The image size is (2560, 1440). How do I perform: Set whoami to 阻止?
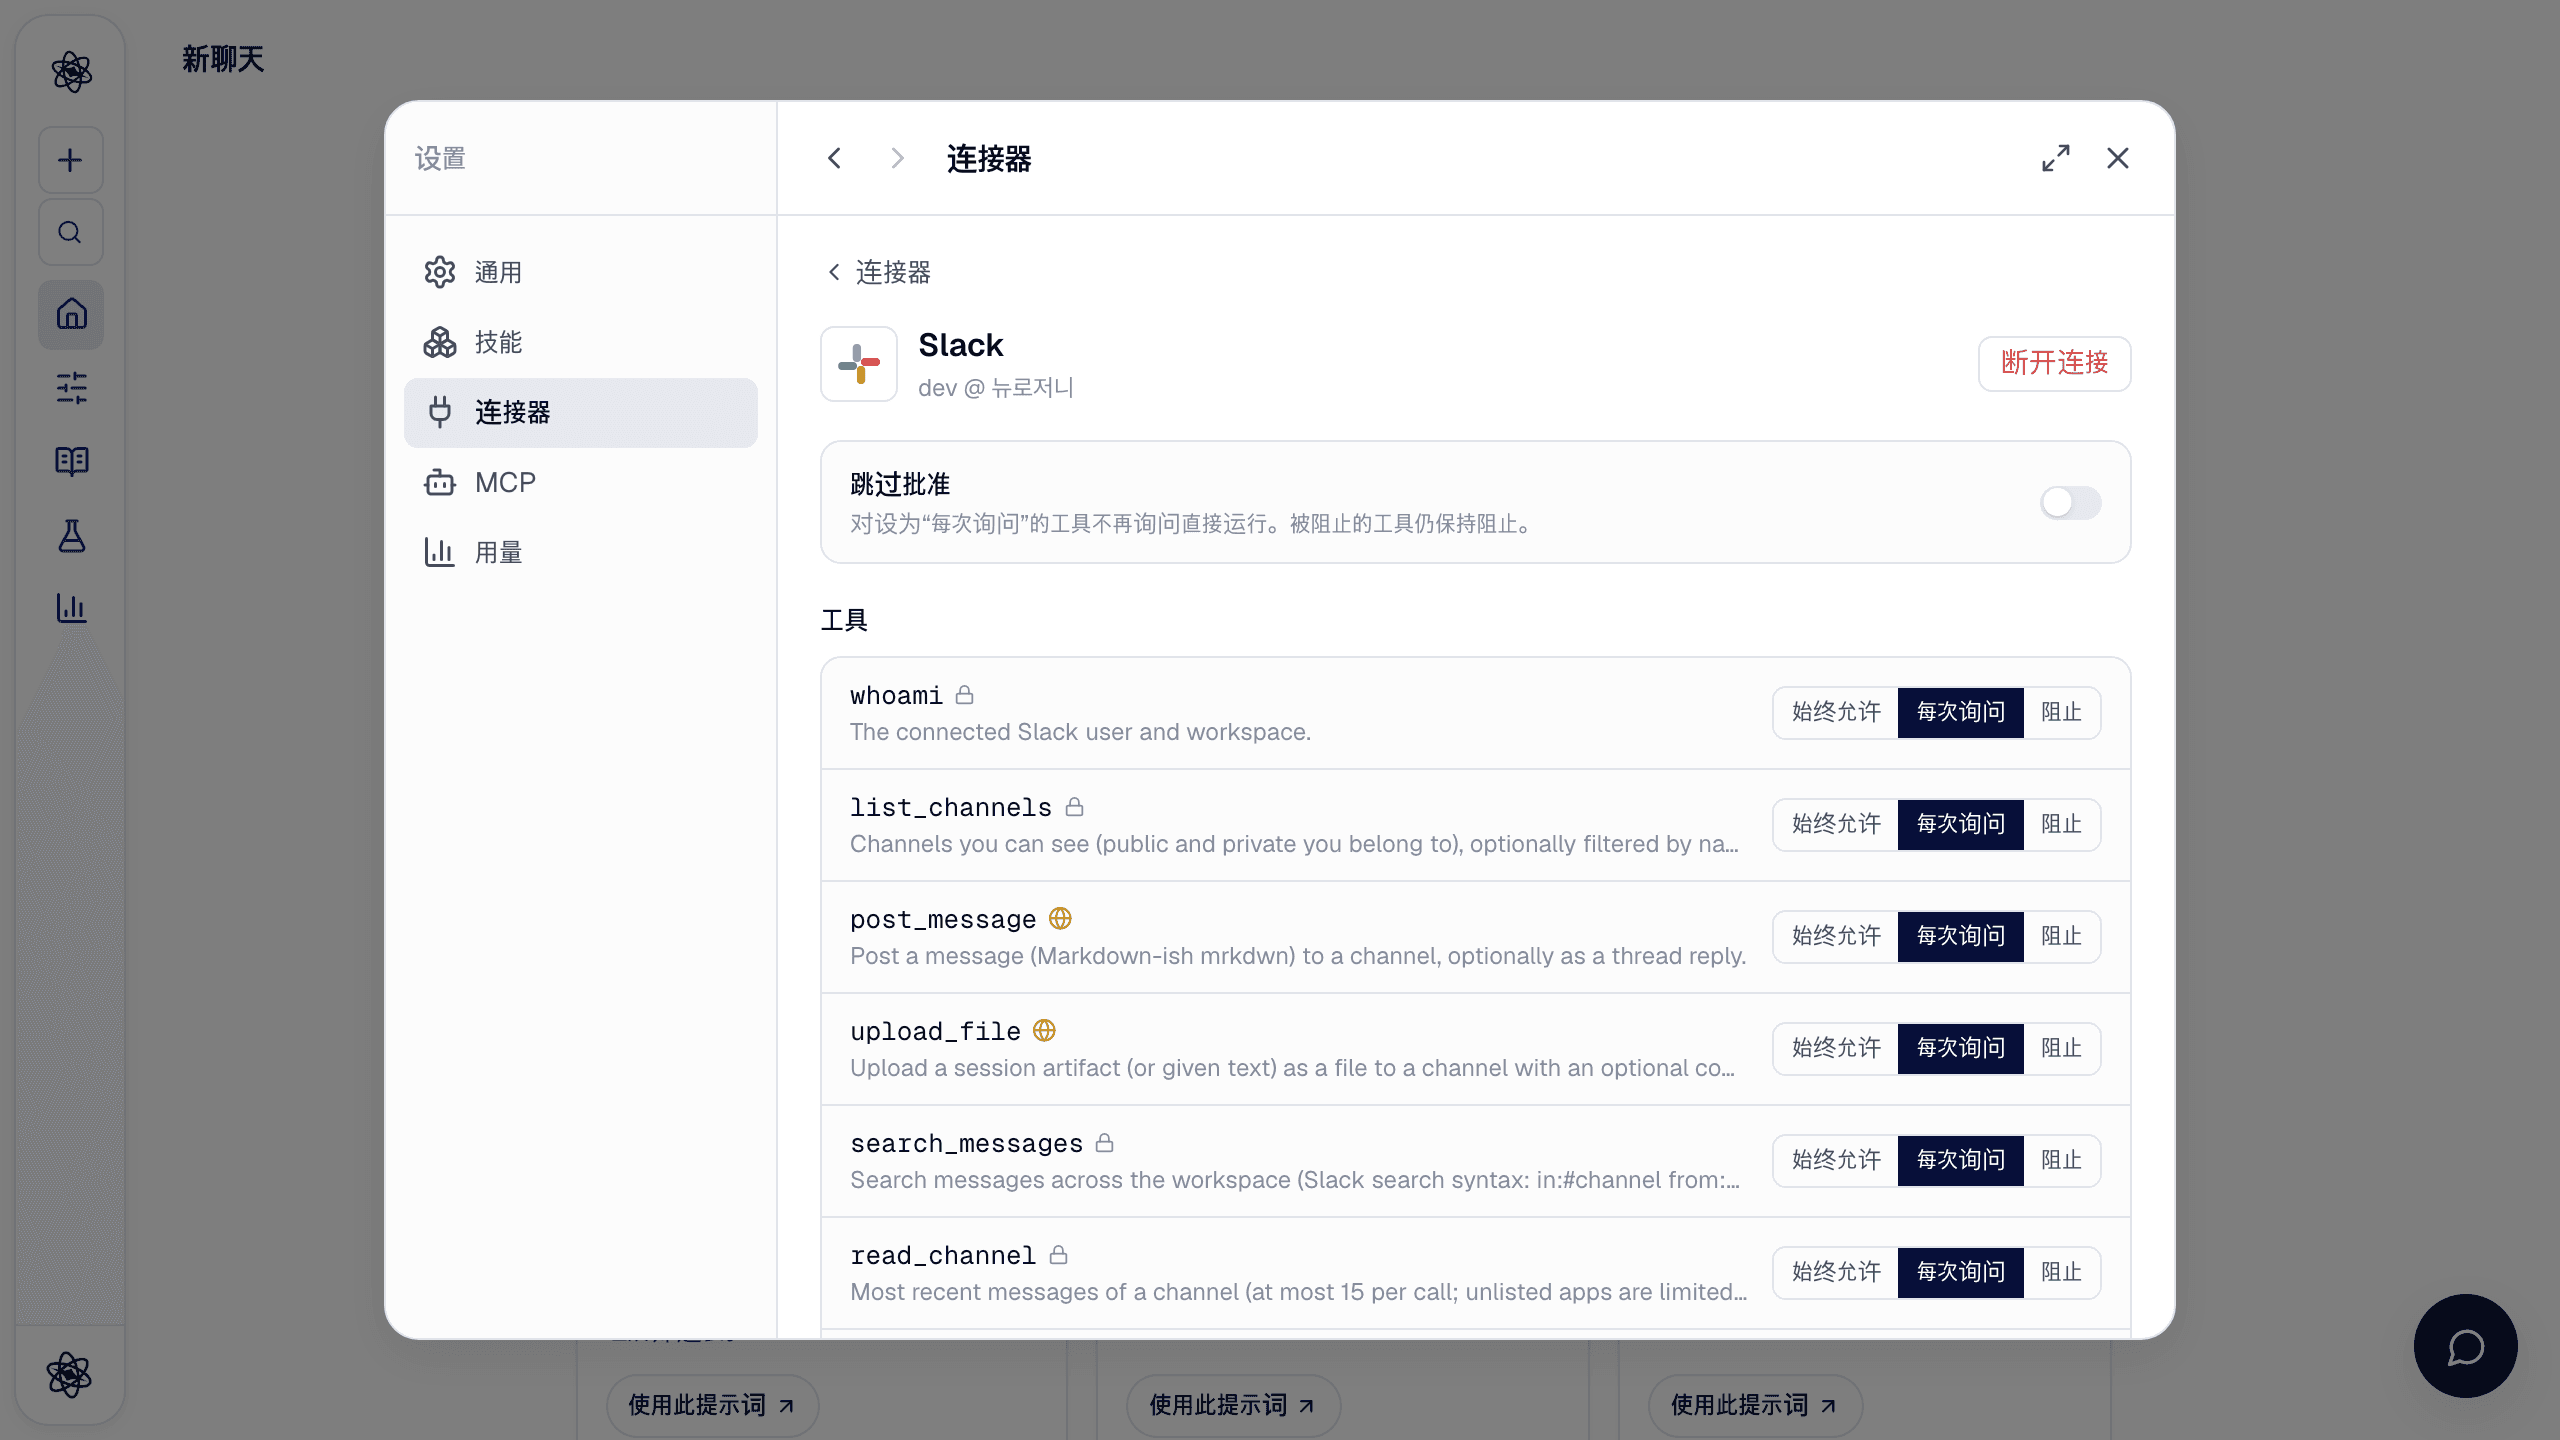(2061, 712)
